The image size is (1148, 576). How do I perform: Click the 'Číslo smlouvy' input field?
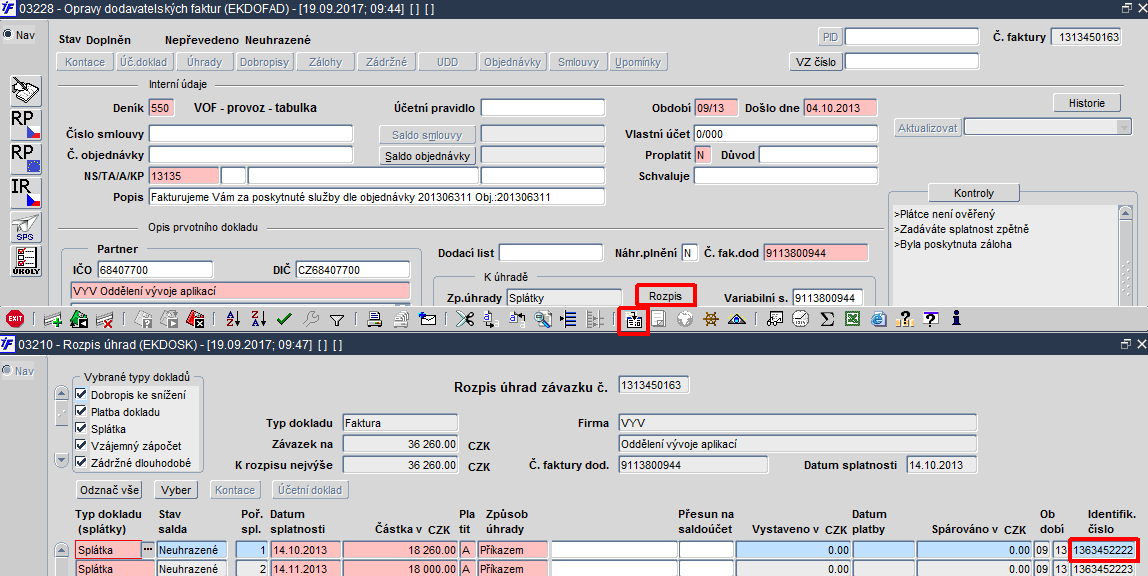pyautogui.click(x=251, y=134)
